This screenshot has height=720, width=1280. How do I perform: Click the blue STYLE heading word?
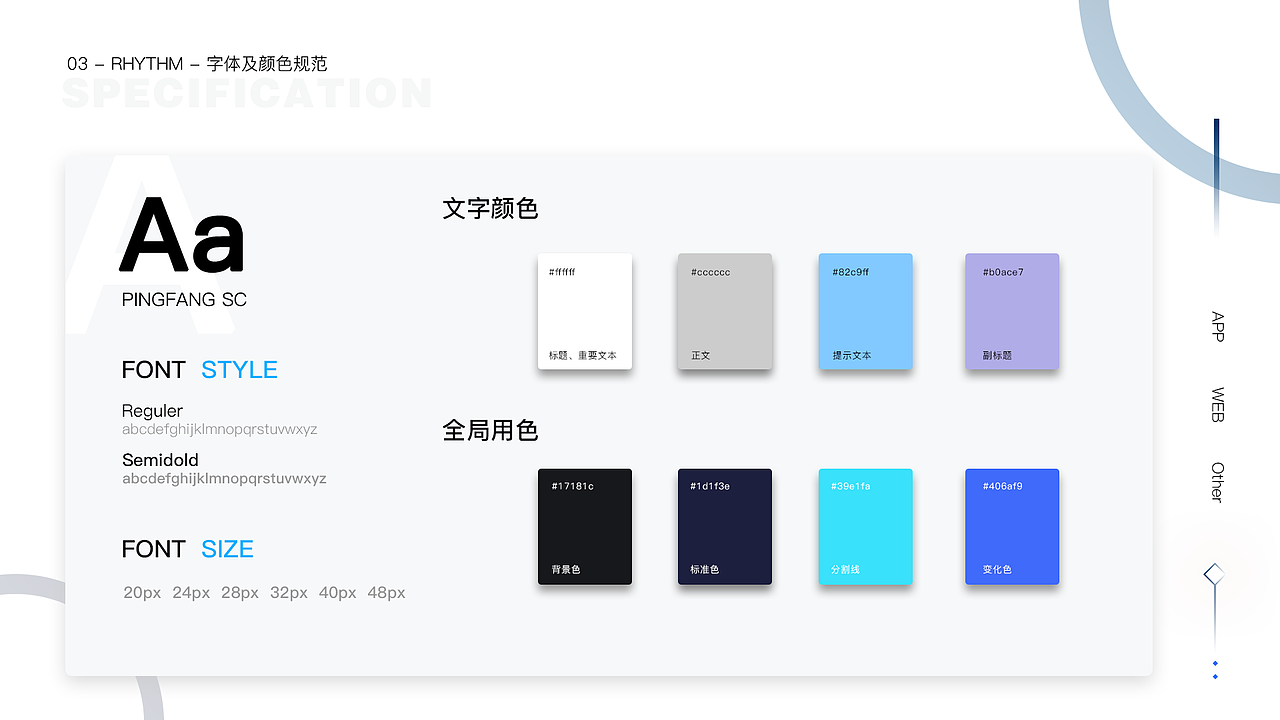[239, 370]
